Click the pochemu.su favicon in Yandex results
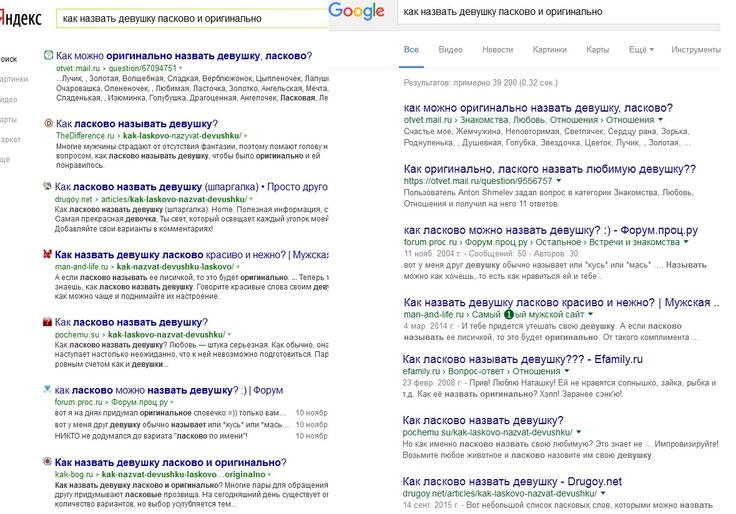This screenshot has height=514, width=736. tap(49, 322)
